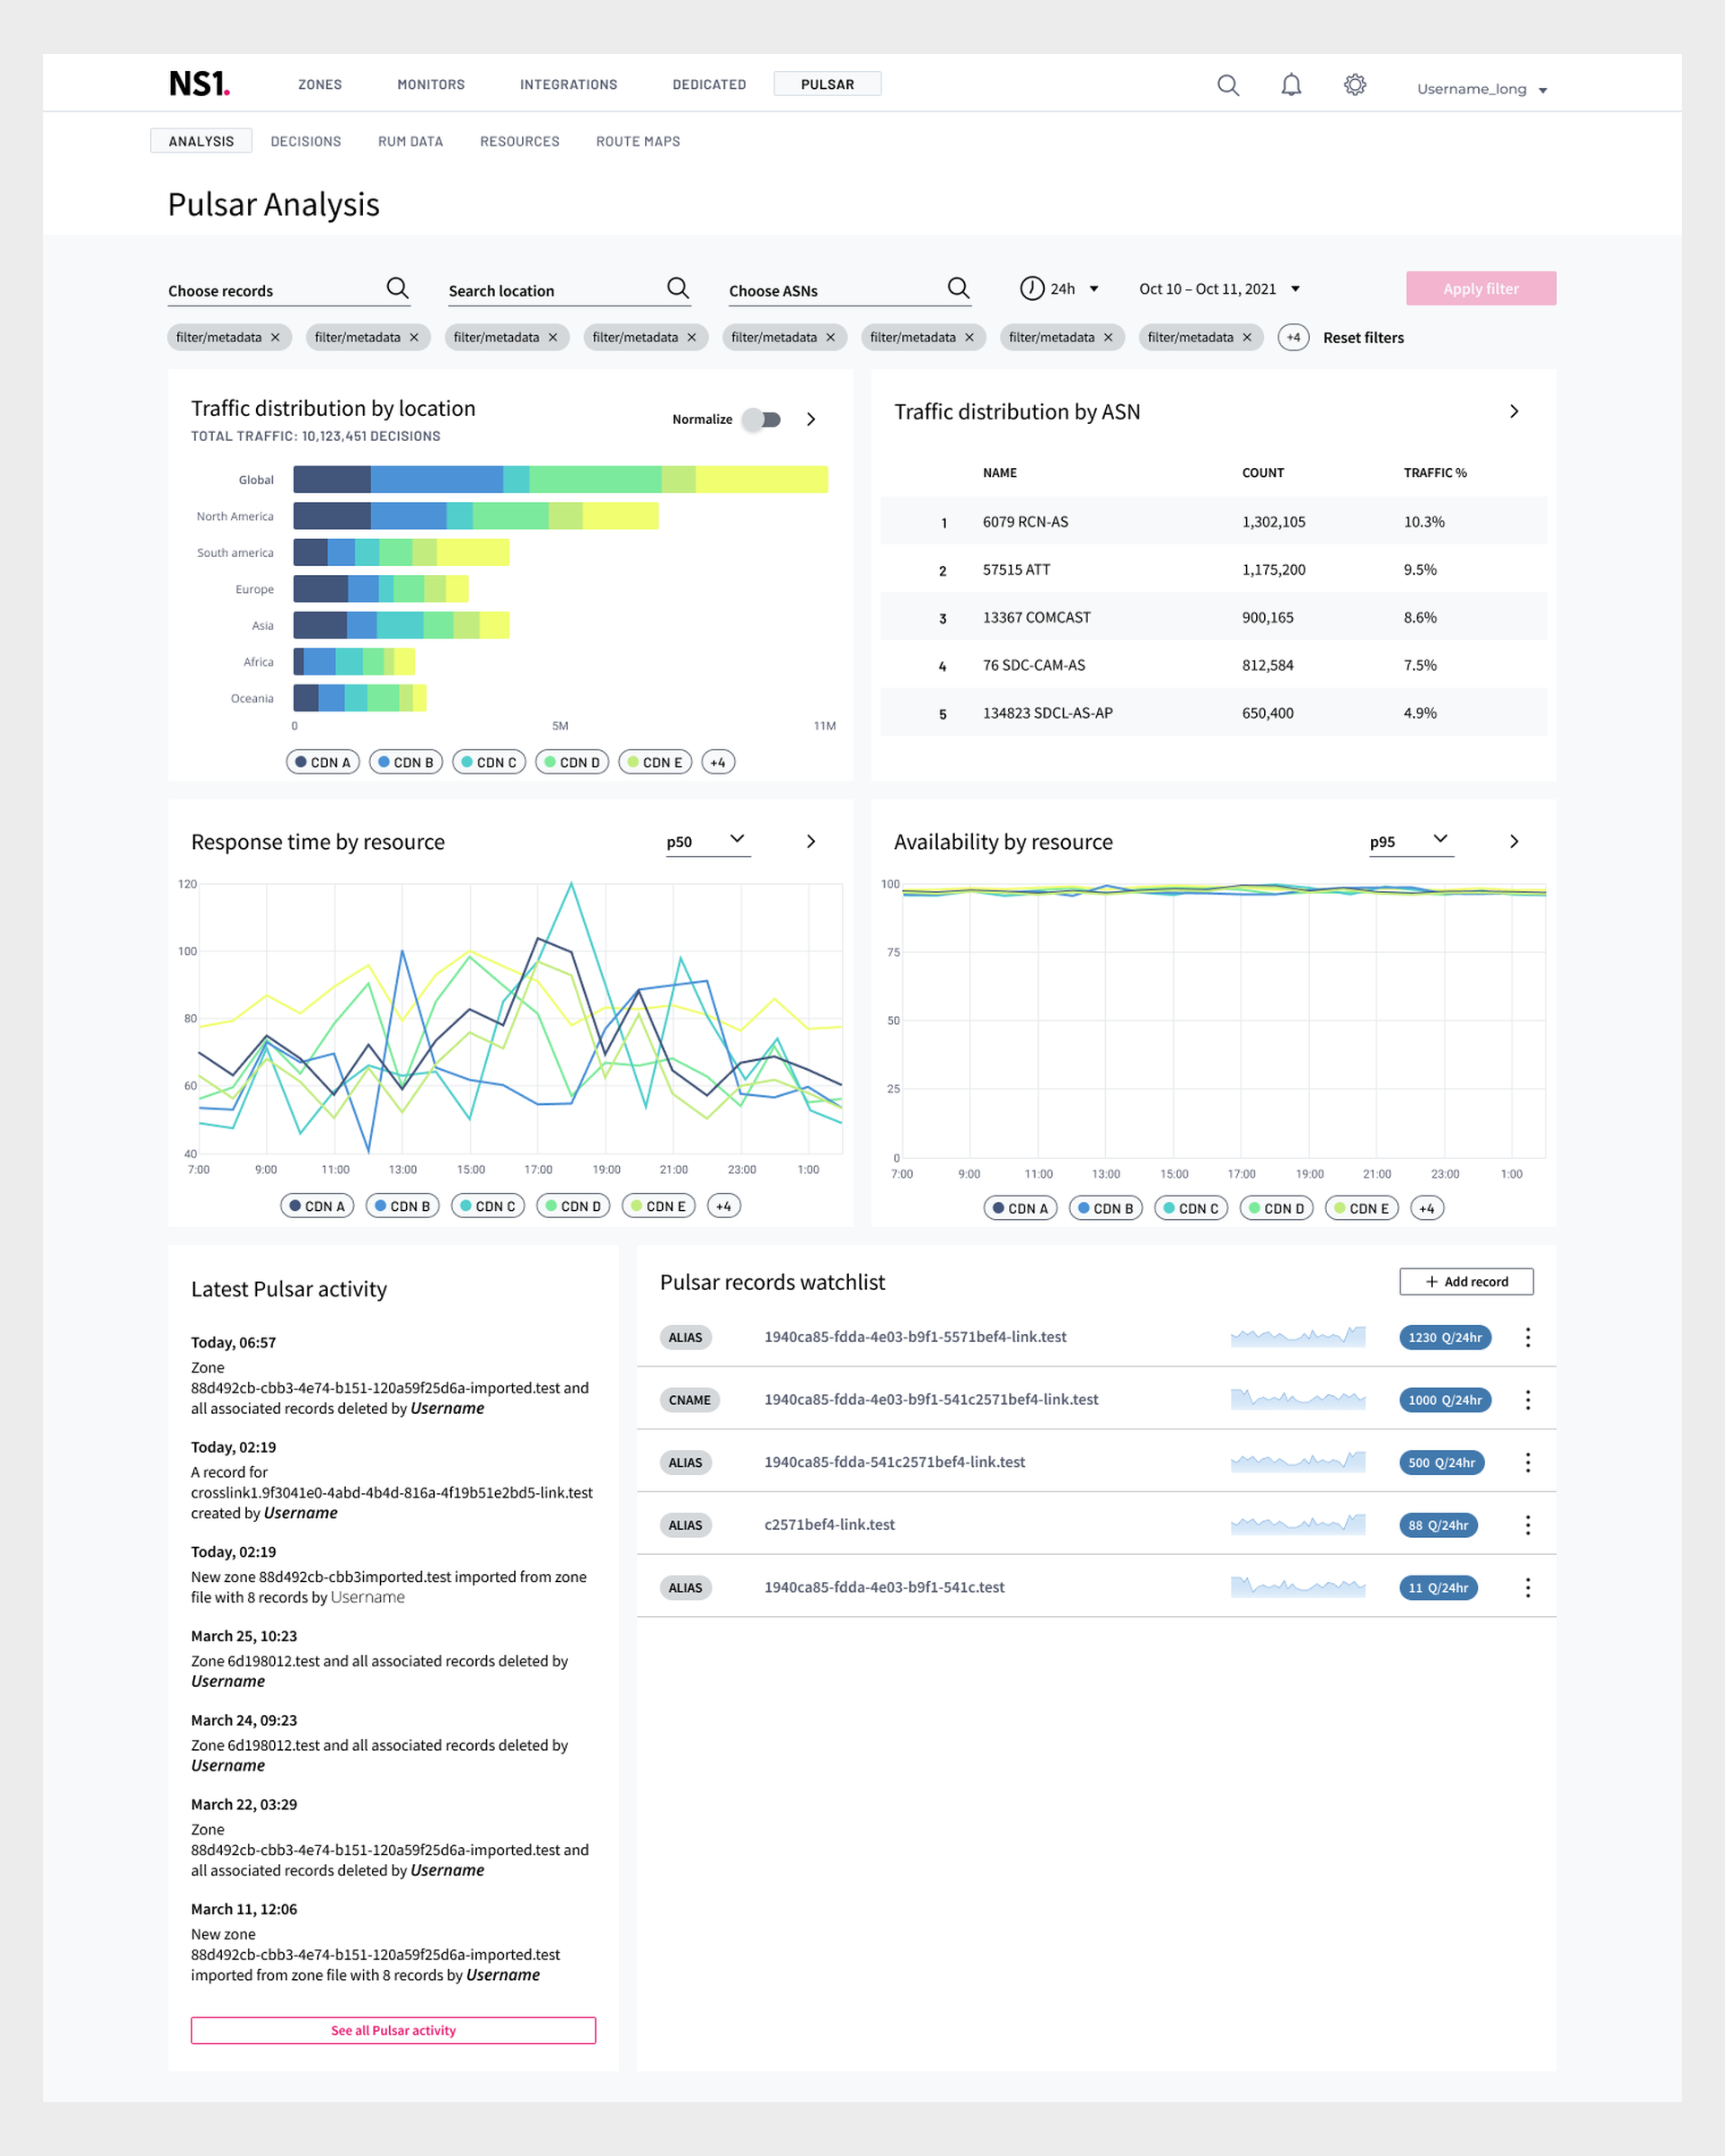1725x2156 pixels.
Task: Click magnifier beside Search location
Action: (x=678, y=289)
